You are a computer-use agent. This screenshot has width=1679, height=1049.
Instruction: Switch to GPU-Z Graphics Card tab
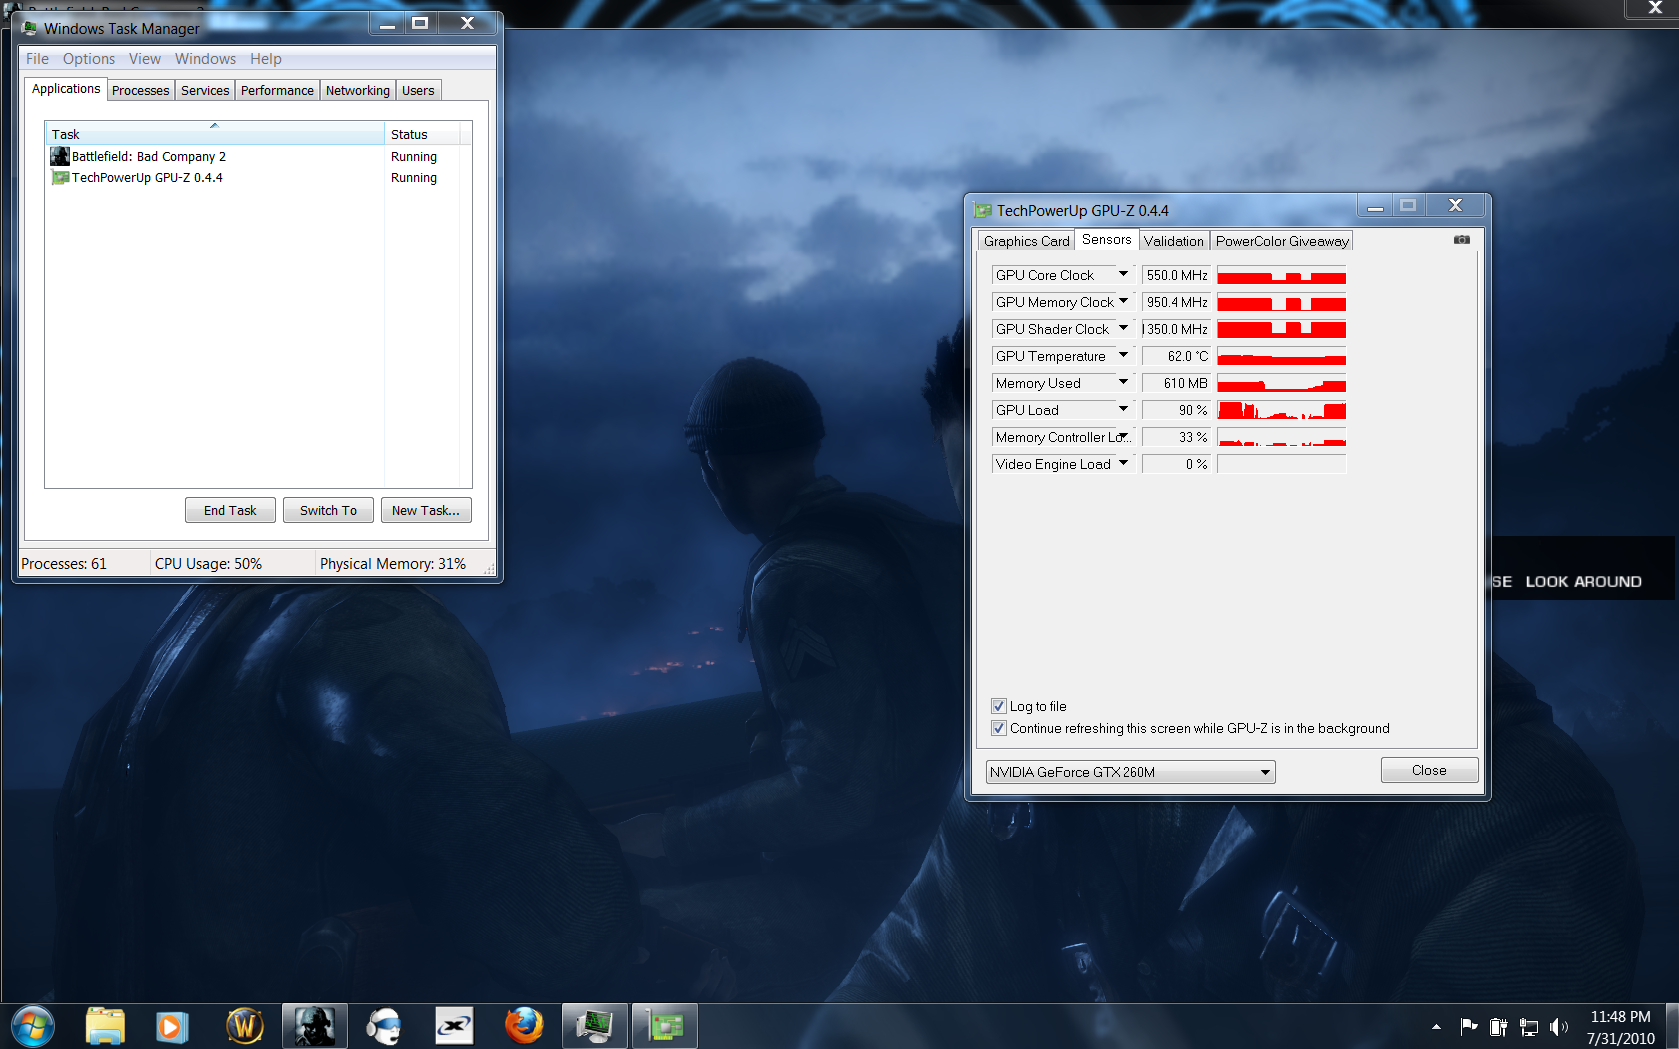1026,241
